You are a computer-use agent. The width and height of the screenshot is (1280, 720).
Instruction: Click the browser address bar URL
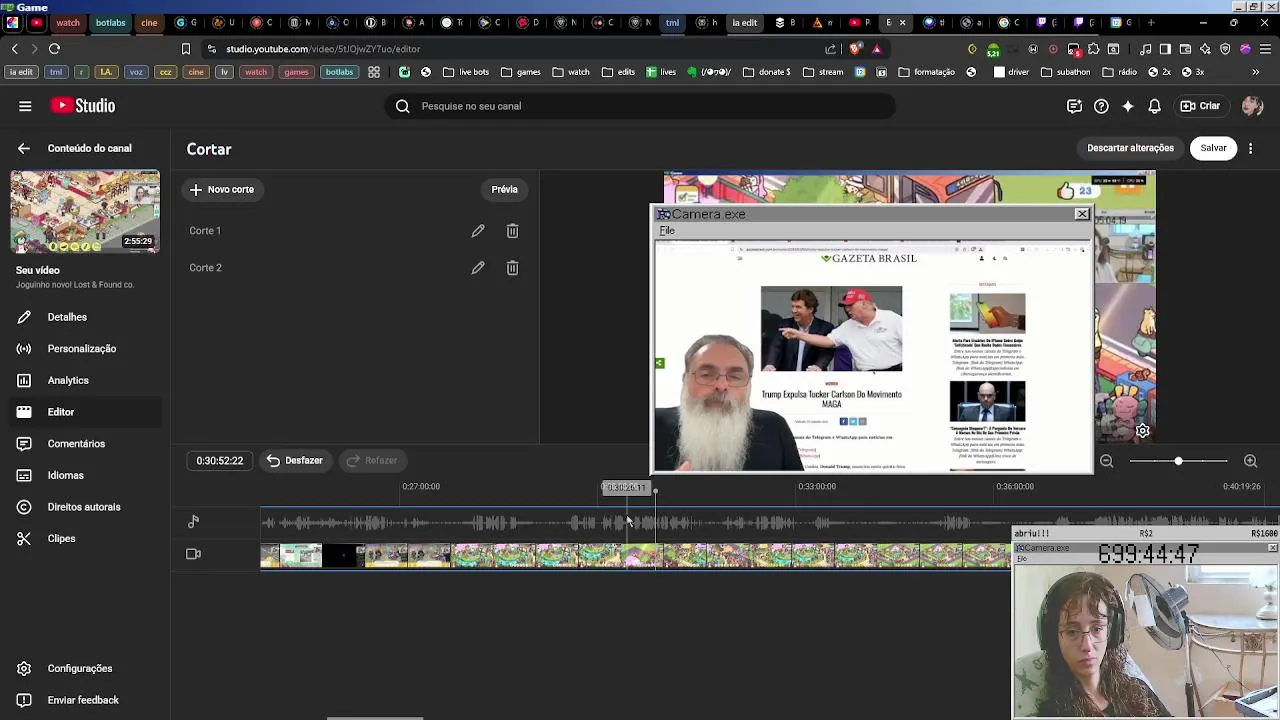point(322,49)
